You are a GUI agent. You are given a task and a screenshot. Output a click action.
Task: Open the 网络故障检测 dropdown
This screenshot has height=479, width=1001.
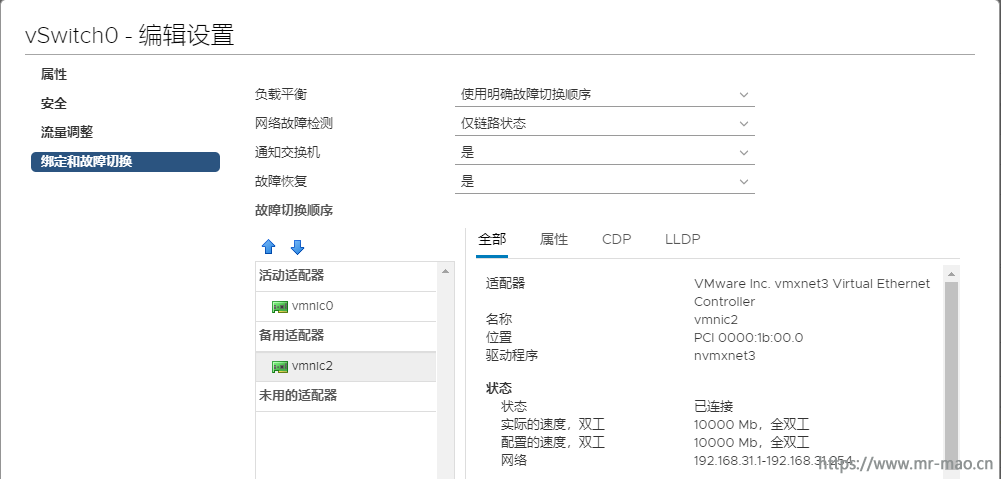[x=605, y=123]
